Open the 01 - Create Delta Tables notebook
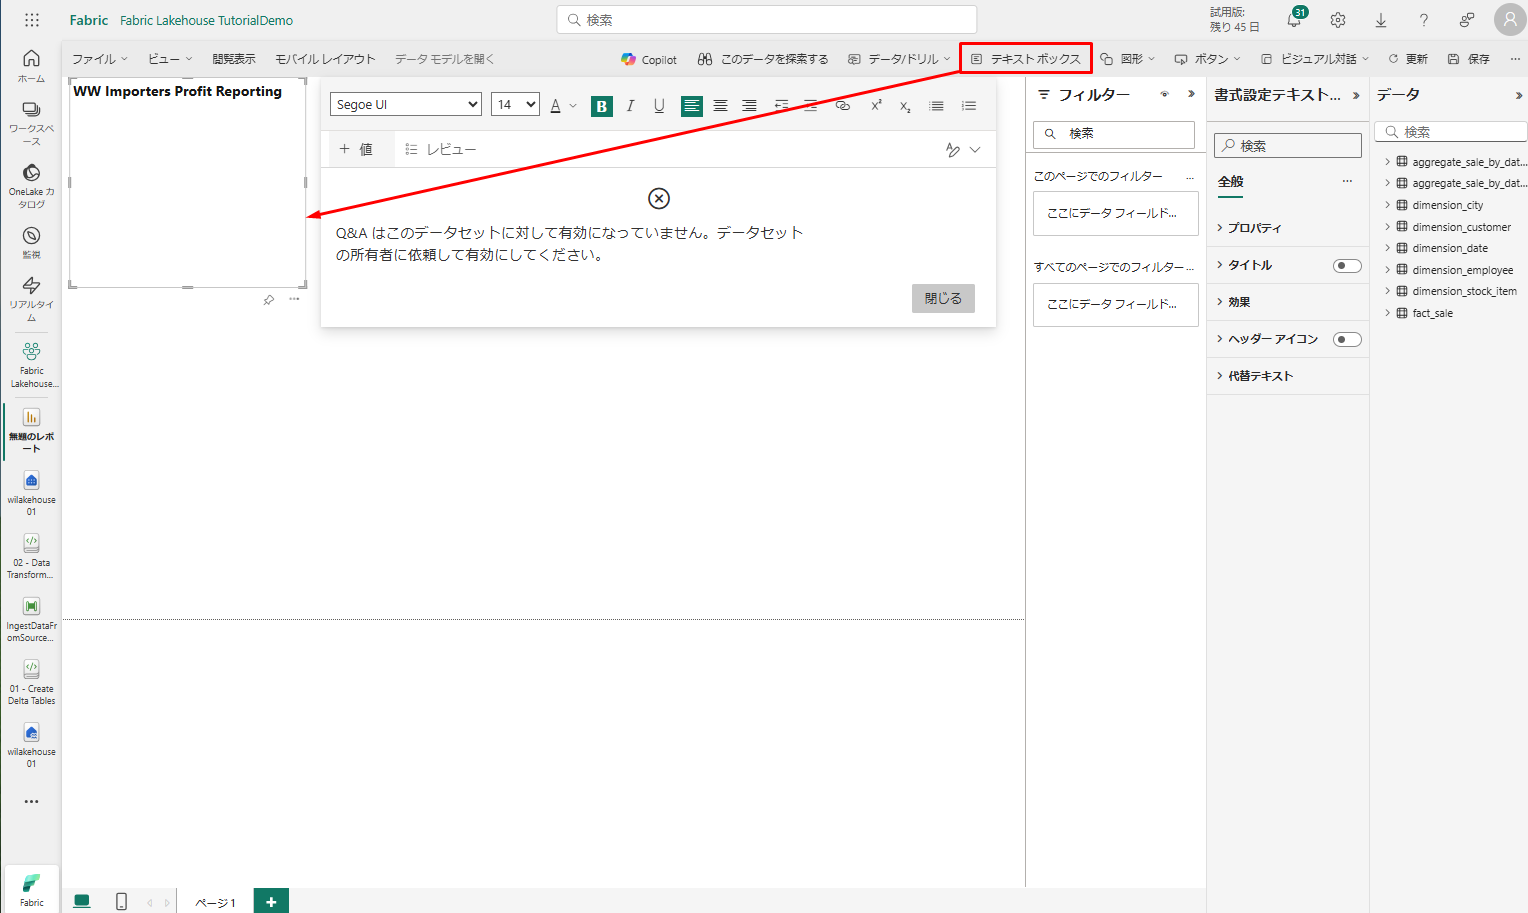 [31, 682]
